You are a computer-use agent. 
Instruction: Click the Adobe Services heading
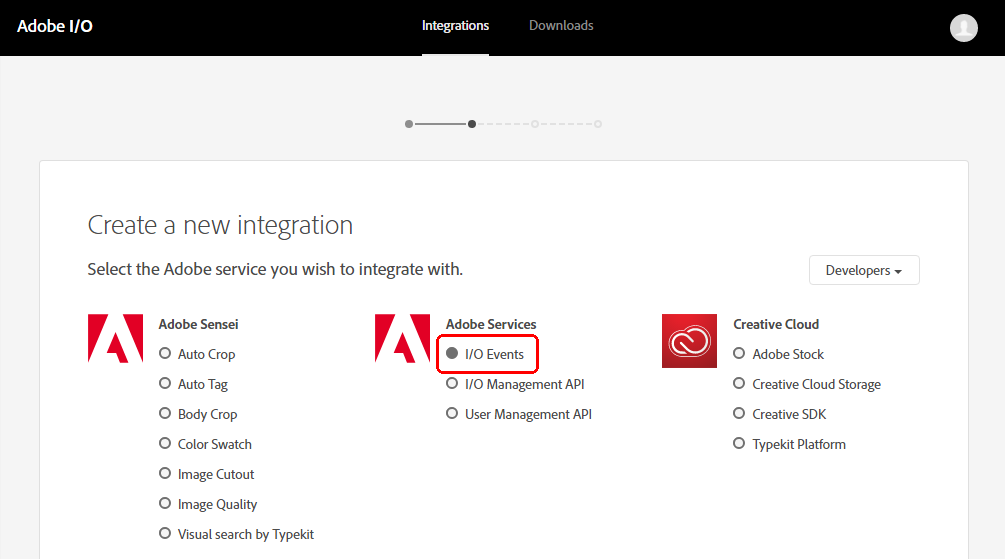(x=491, y=324)
